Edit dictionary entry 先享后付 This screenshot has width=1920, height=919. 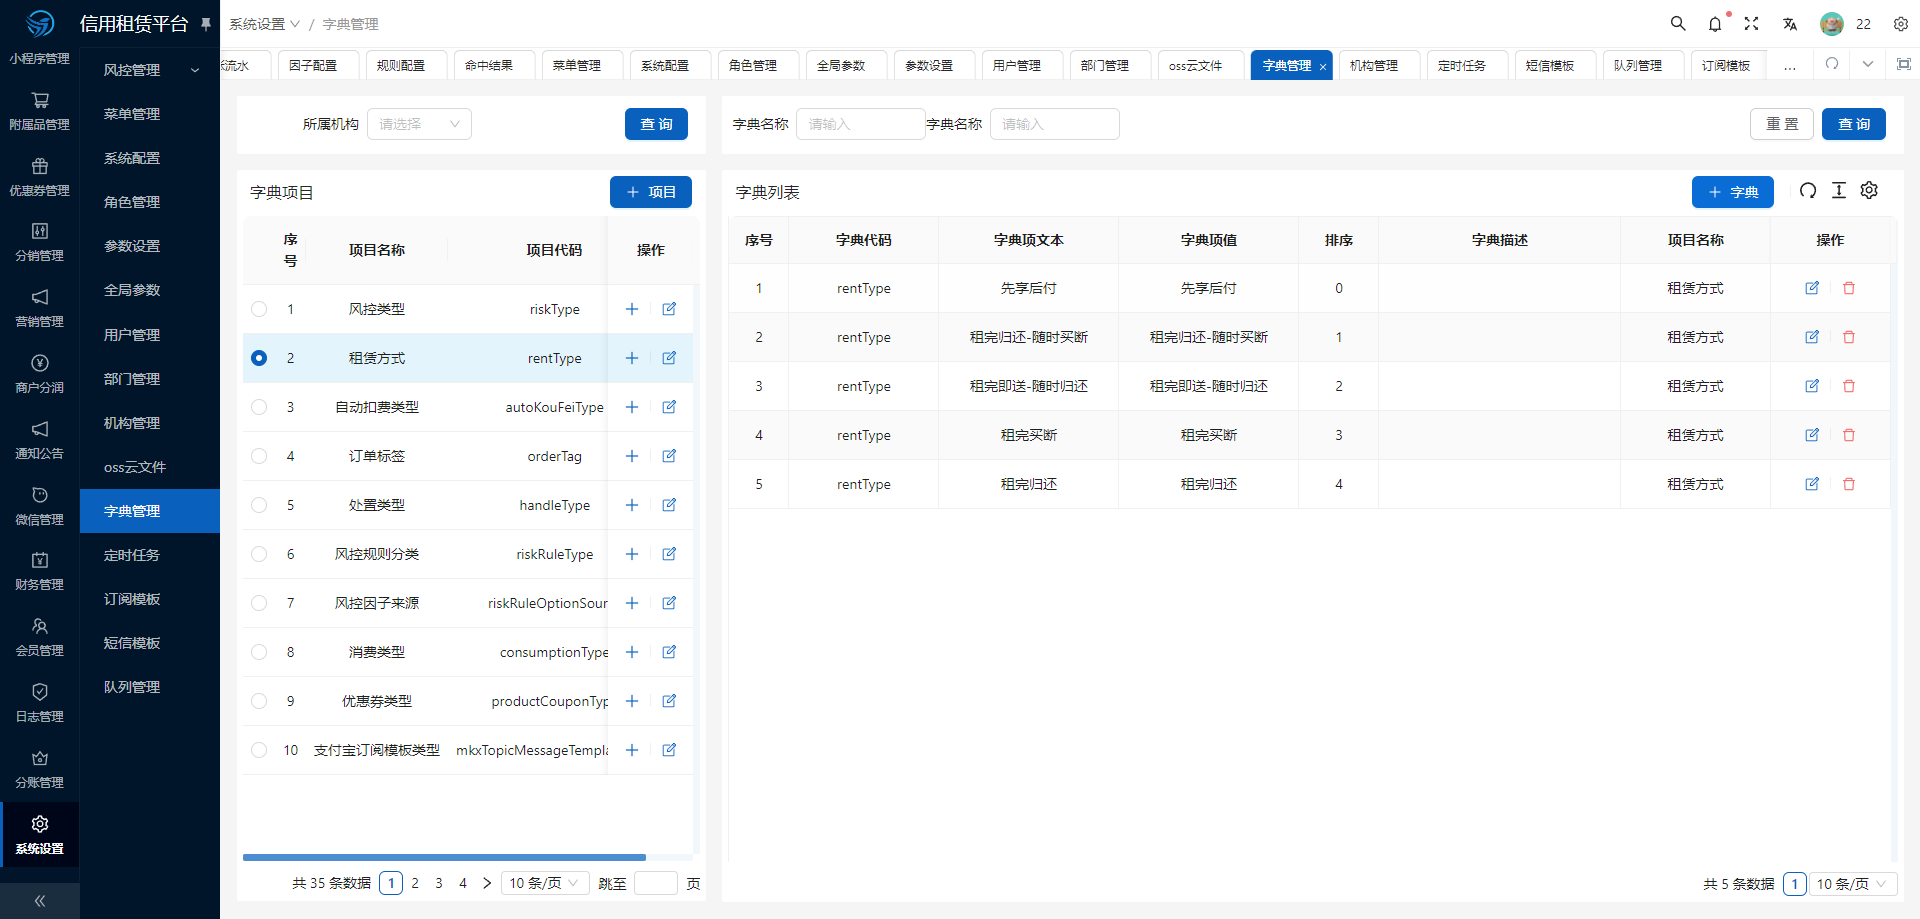1812,288
